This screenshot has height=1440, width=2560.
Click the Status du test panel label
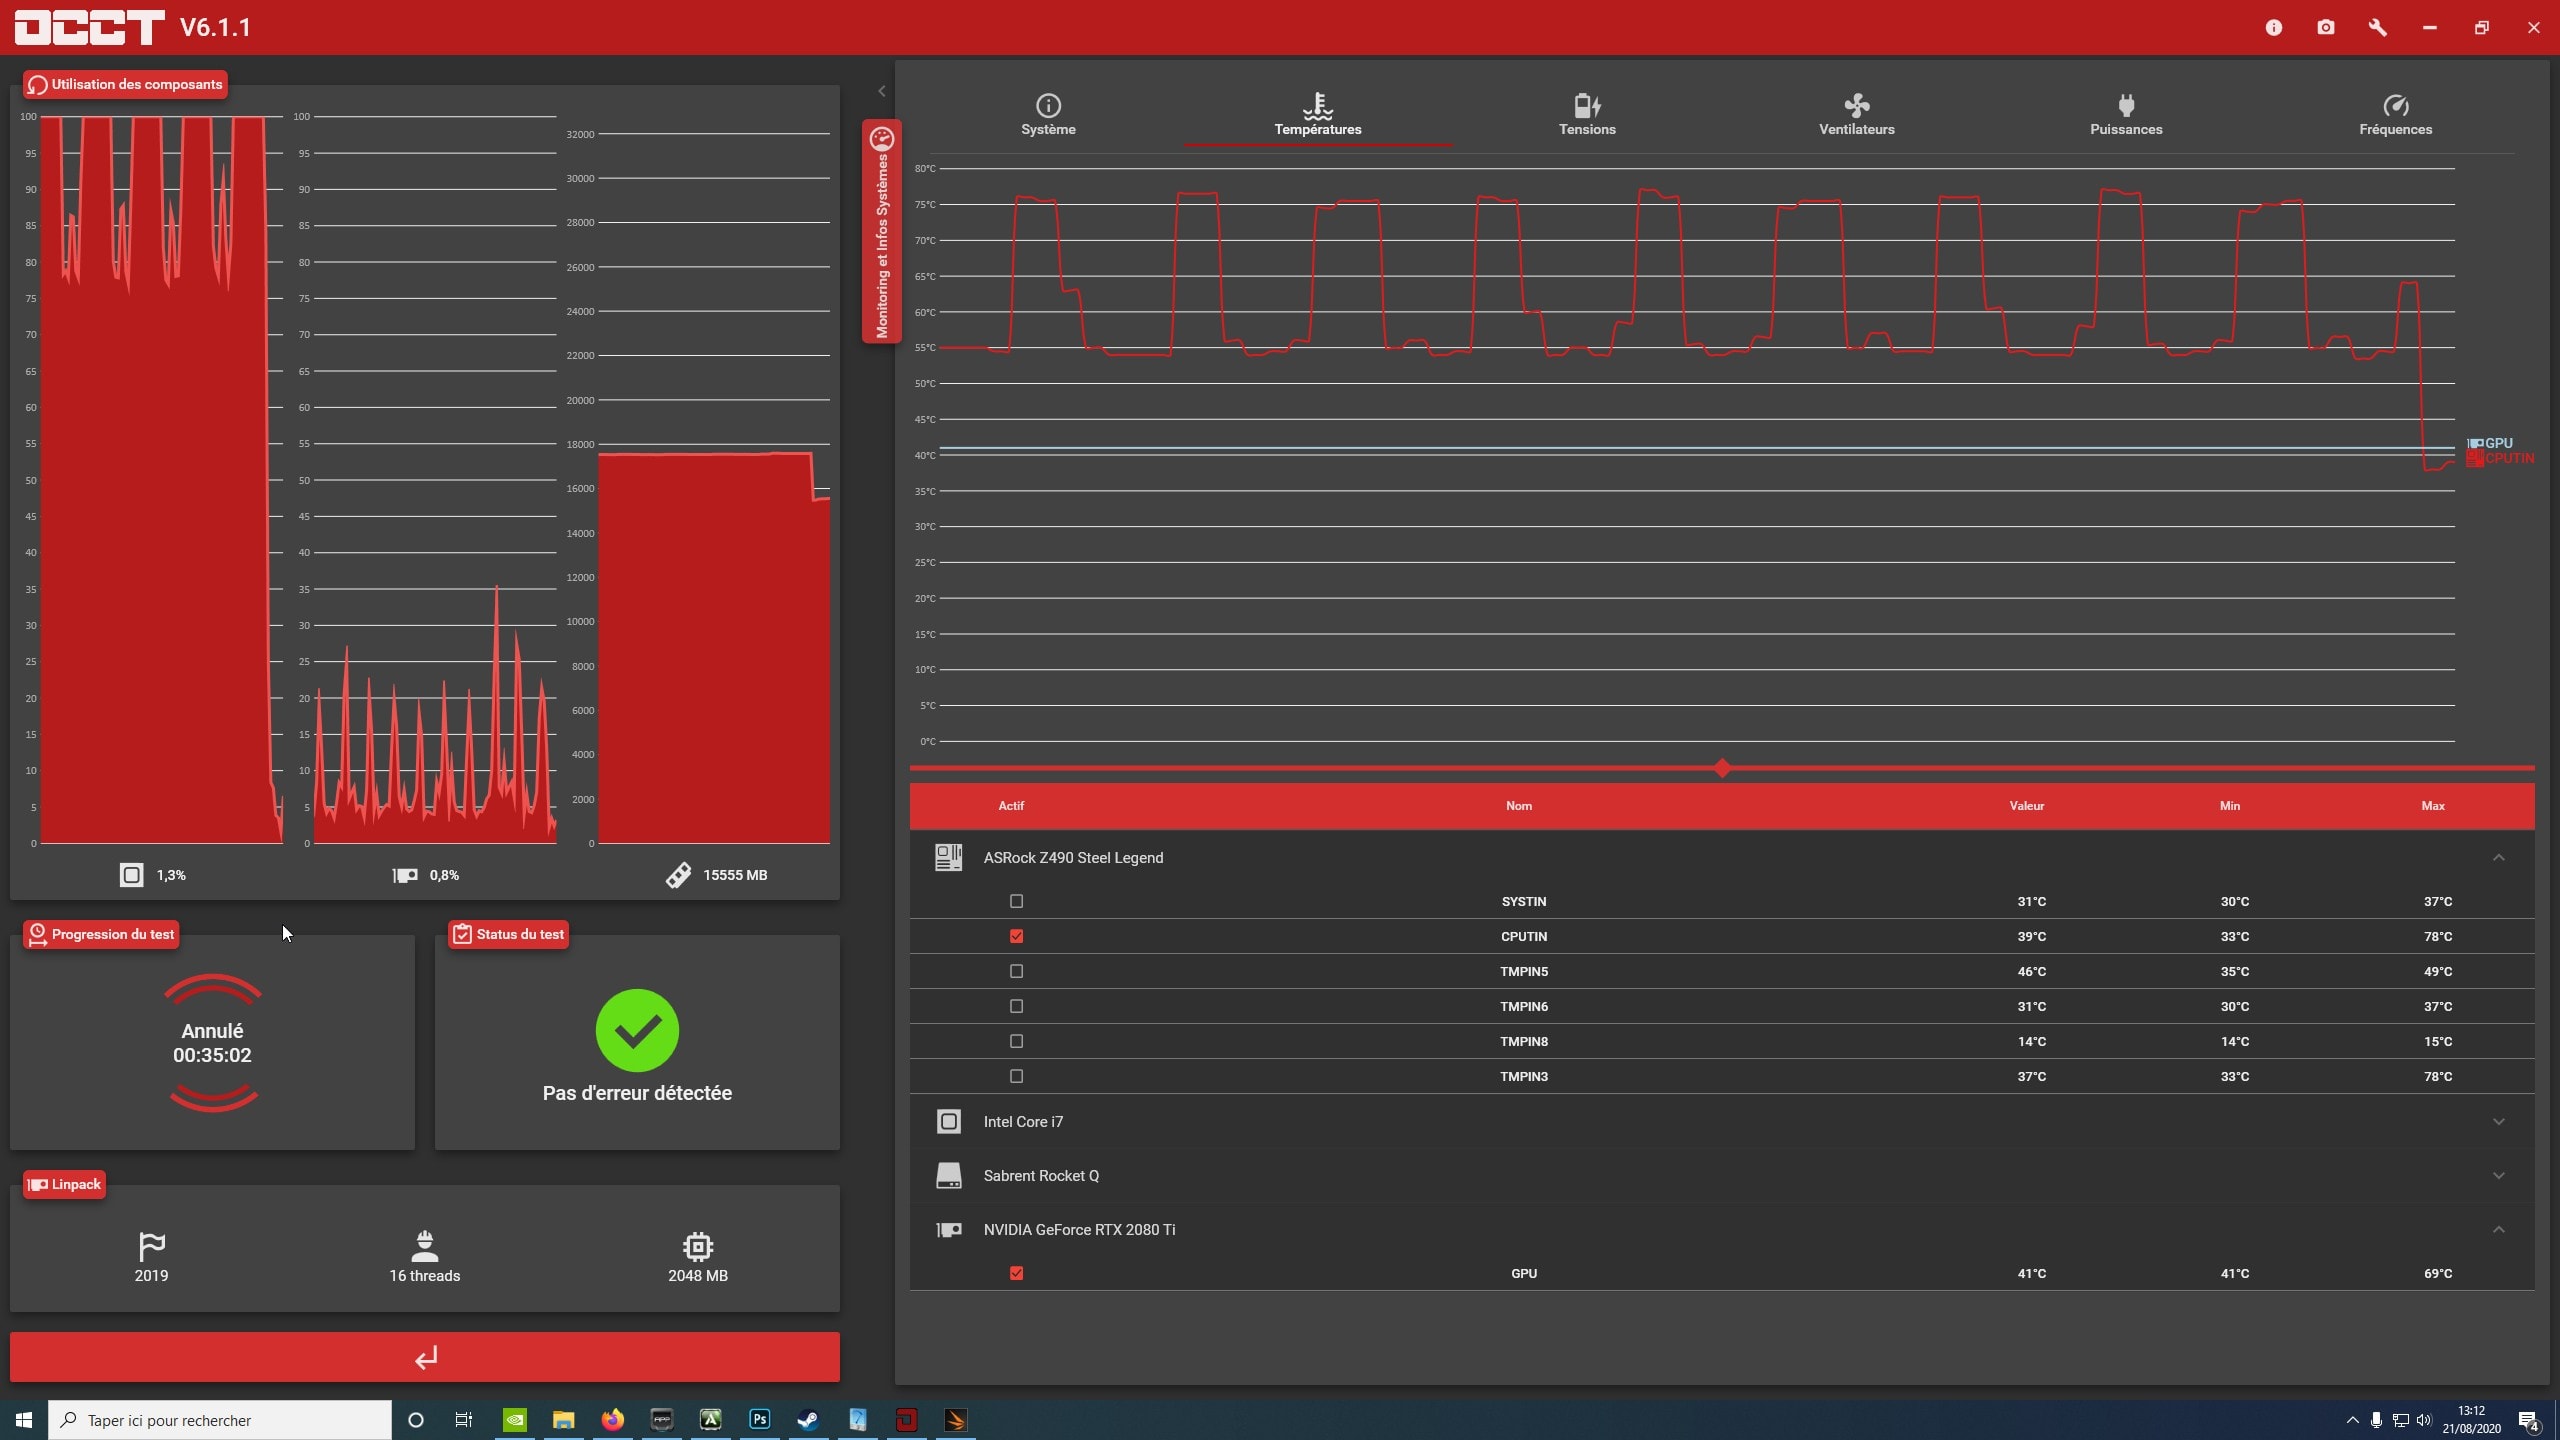[x=508, y=934]
